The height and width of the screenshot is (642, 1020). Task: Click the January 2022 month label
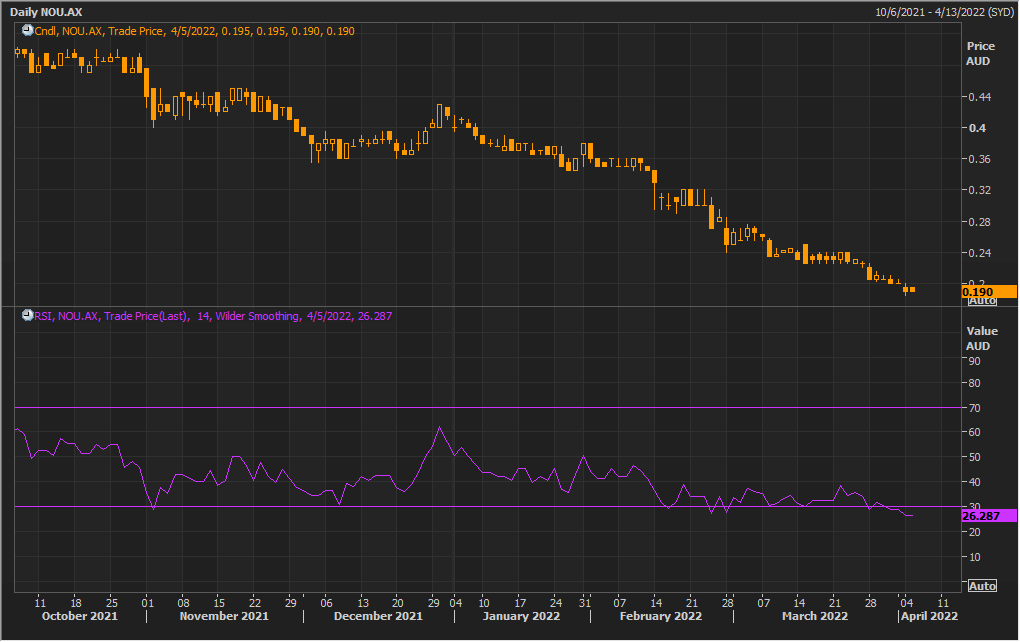[x=521, y=616]
